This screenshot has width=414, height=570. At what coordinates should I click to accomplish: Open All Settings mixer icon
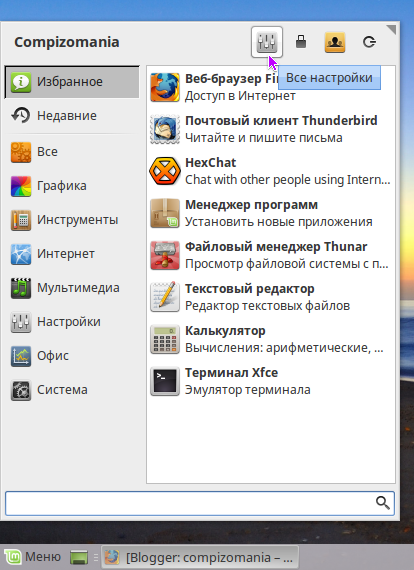(267, 42)
